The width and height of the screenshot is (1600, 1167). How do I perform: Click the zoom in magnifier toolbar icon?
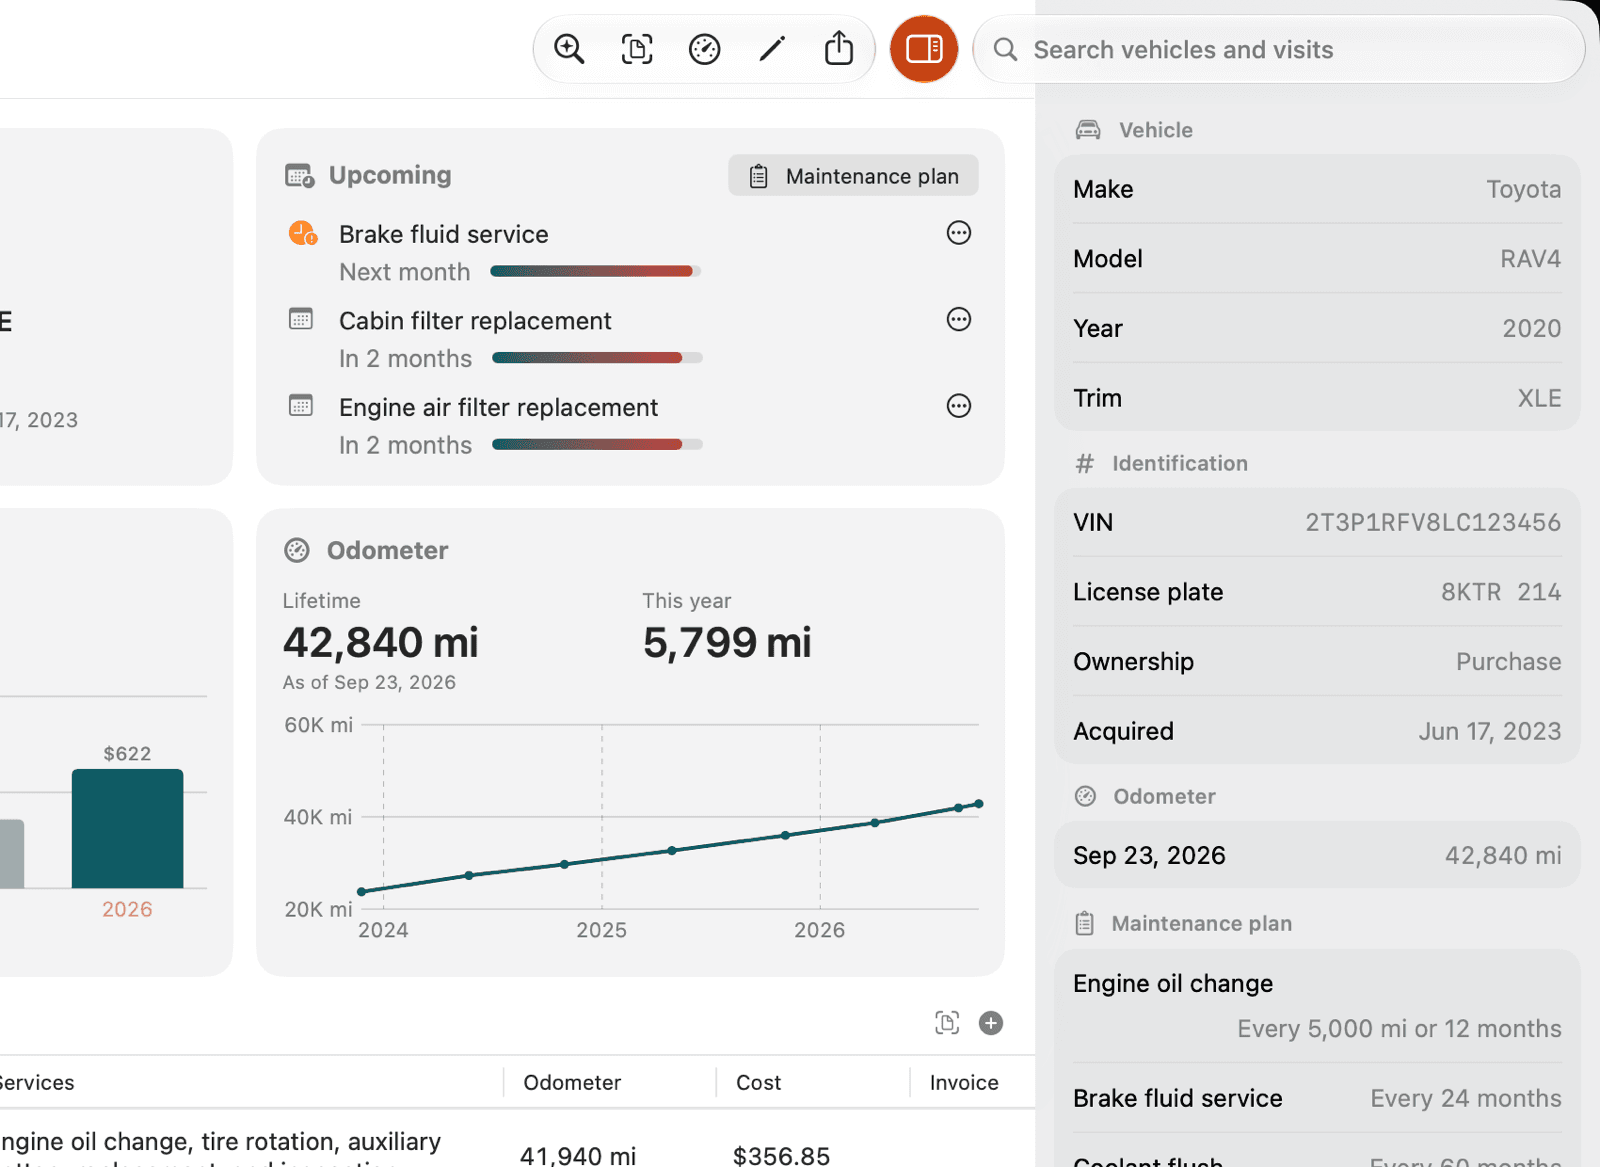point(569,49)
